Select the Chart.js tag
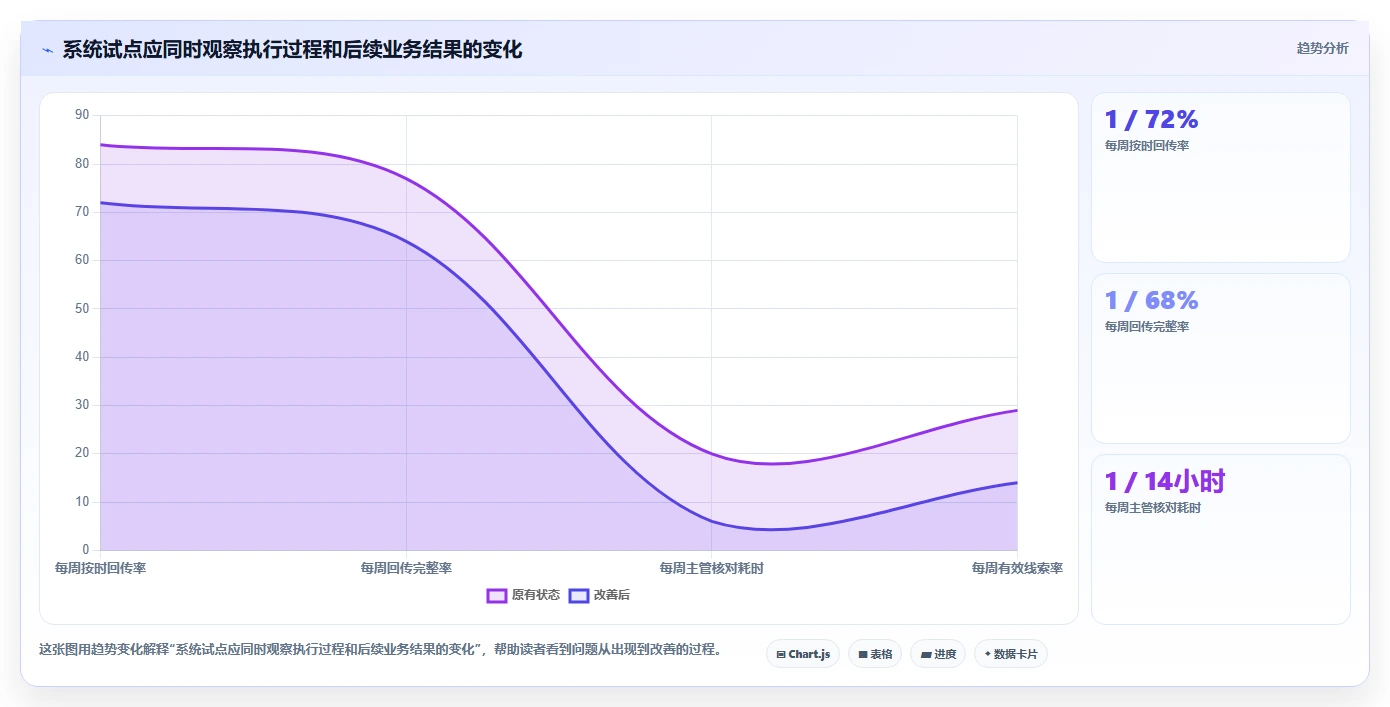 click(803, 654)
